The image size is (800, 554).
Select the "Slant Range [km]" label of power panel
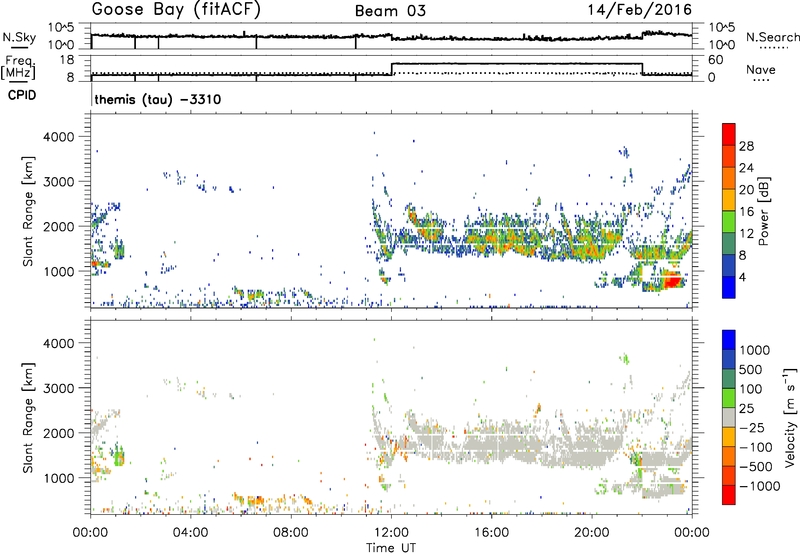(28, 211)
